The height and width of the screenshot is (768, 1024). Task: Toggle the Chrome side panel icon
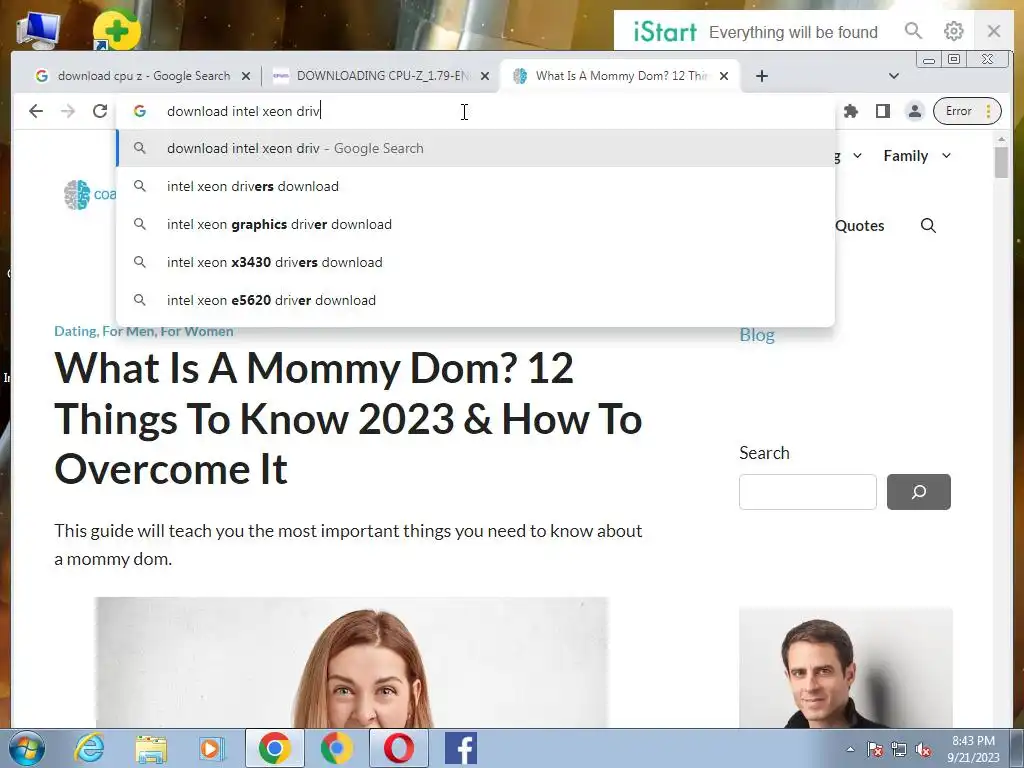pyautogui.click(x=883, y=111)
